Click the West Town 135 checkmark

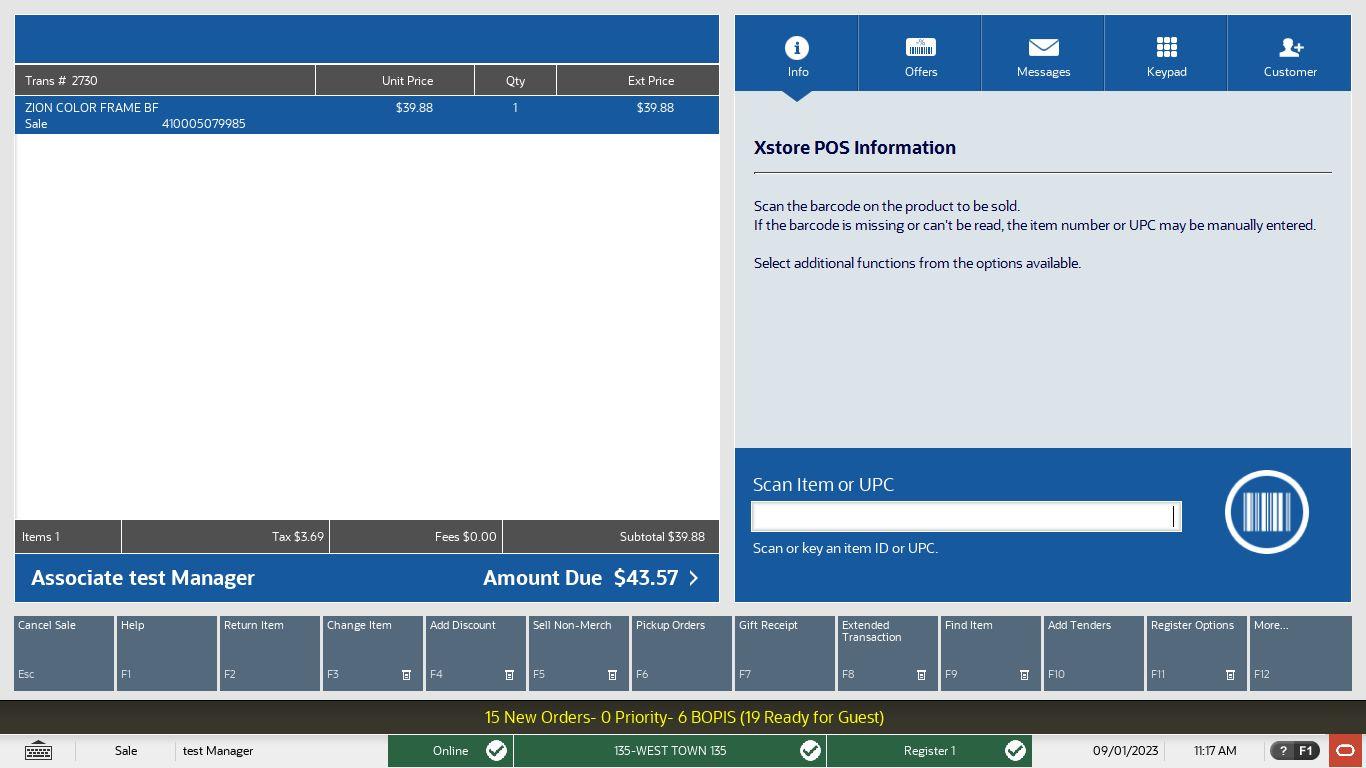coord(810,751)
